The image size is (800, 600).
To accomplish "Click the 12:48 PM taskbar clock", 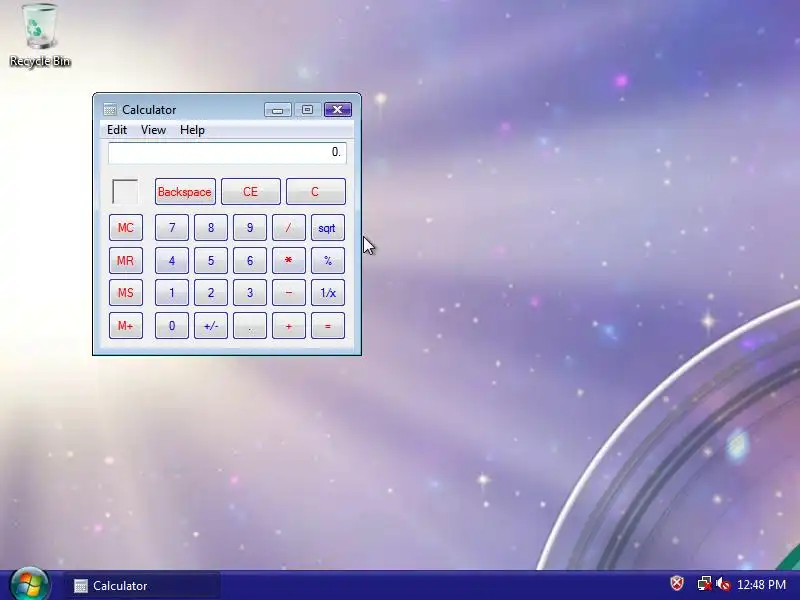I will pyautogui.click(x=761, y=584).
